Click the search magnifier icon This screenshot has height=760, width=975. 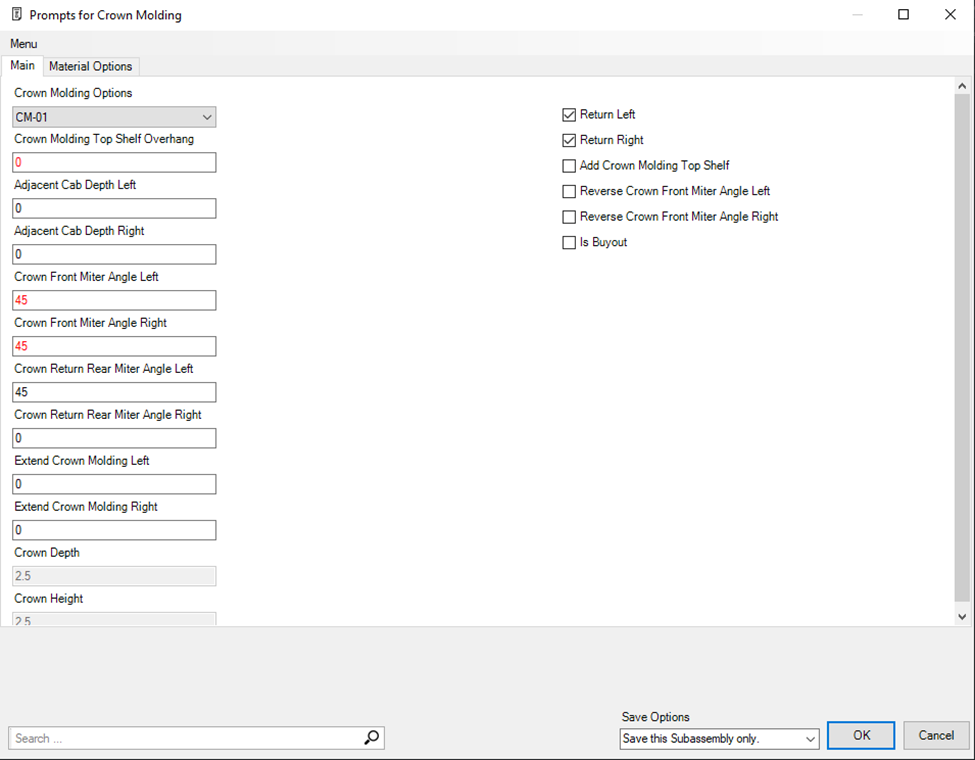click(371, 738)
